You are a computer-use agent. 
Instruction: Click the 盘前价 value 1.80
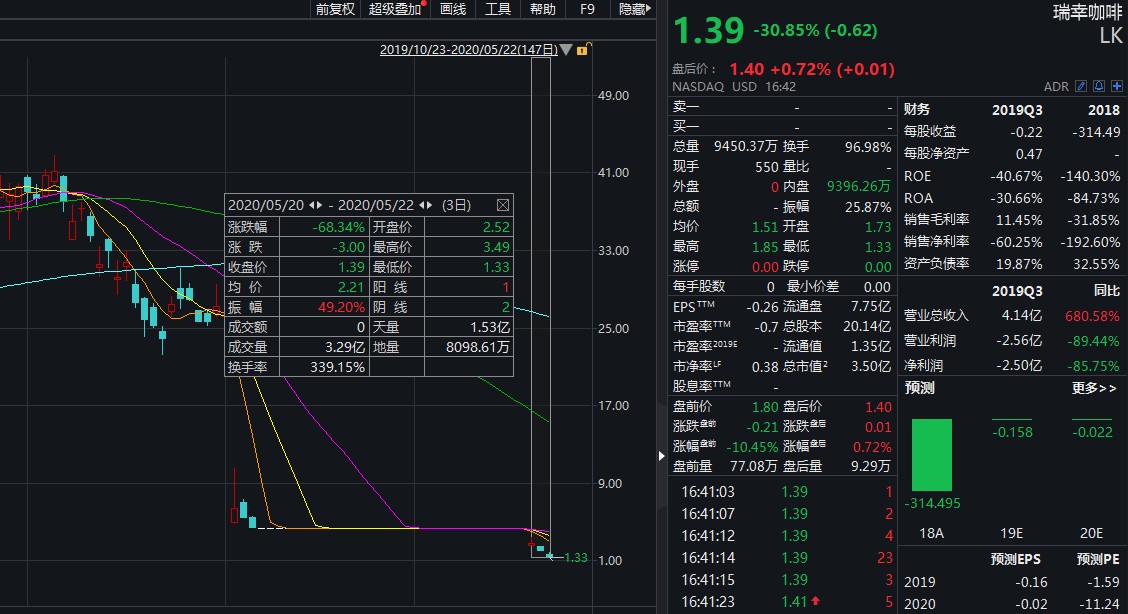pos(765,408)
